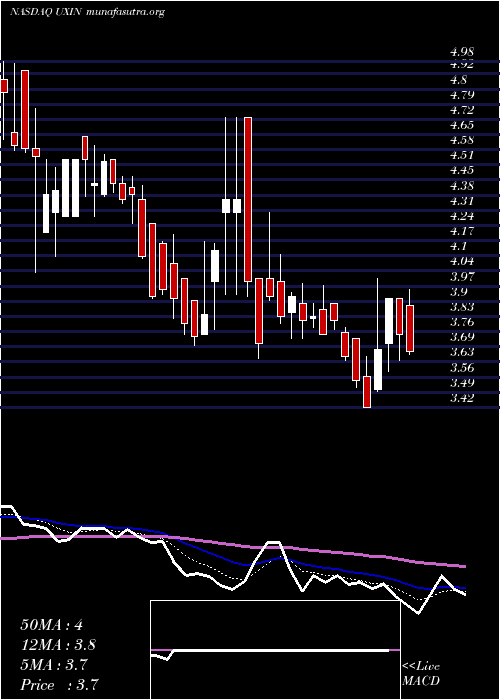This screenshot has width=500, height=700.
Task: Click the MACD inset chart box
Action: point(275,650)
